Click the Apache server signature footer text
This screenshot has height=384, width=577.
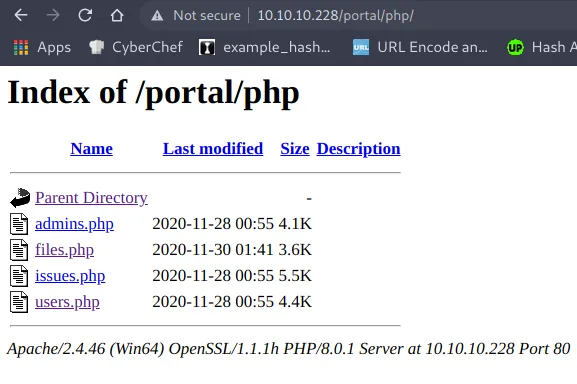(289, 349)
